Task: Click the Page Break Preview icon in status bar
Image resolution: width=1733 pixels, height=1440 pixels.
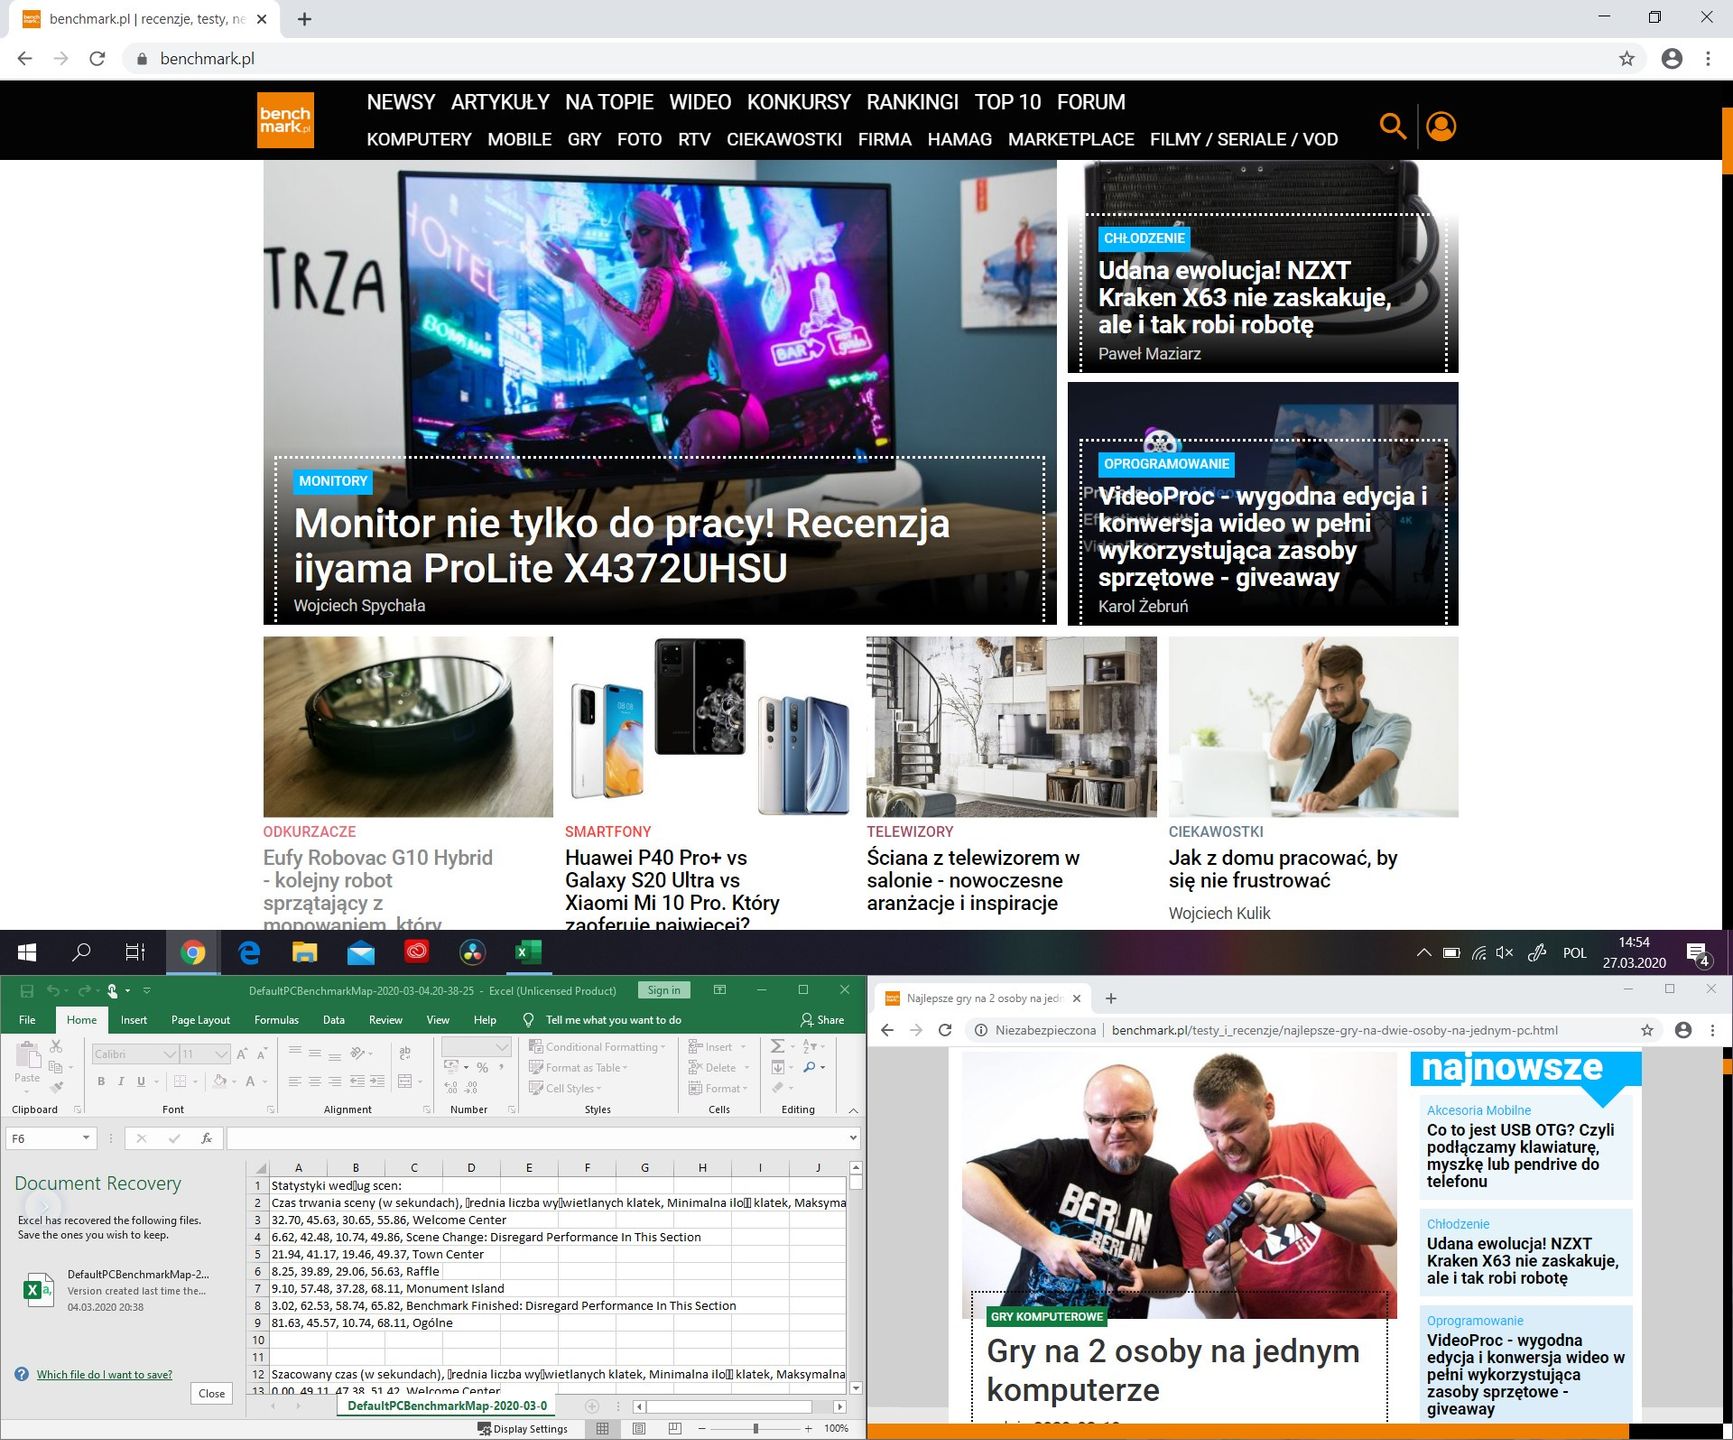Action: pos(675,1428)
